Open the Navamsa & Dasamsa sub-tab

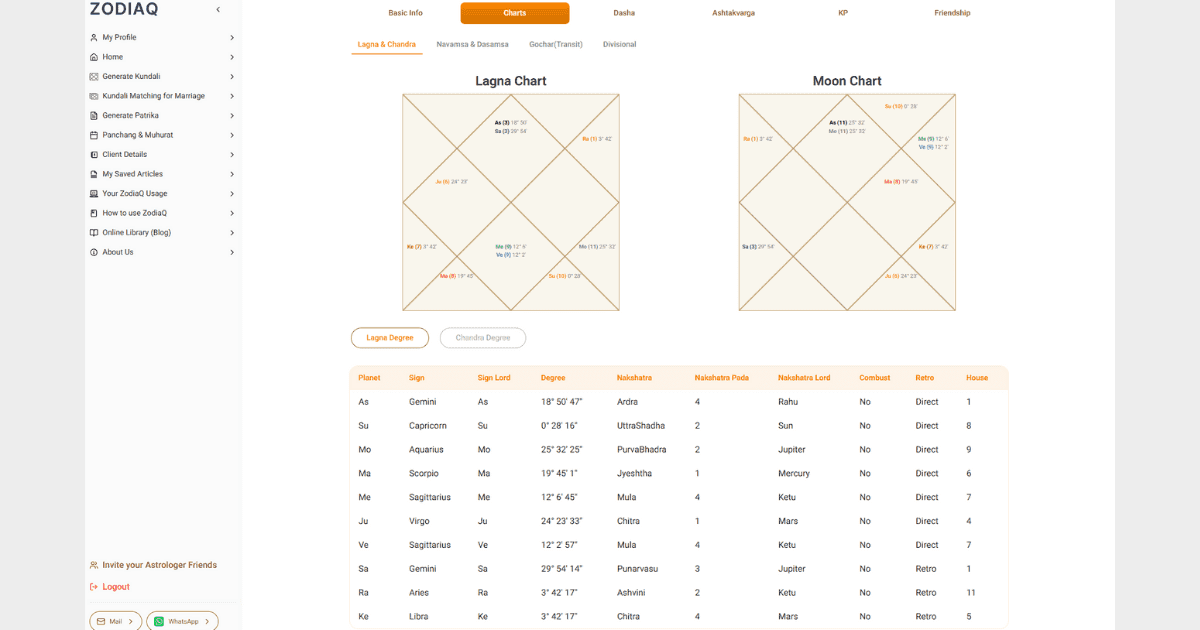(x=472, y=44)
